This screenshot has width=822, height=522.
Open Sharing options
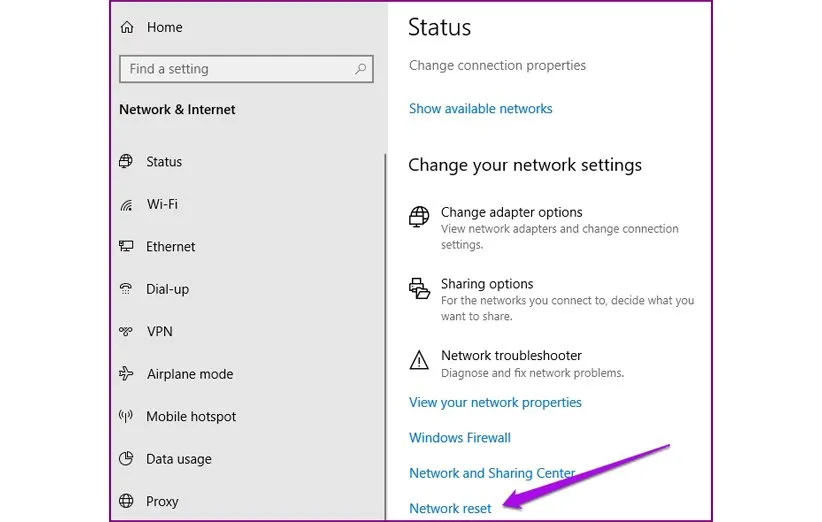[487, 284]
